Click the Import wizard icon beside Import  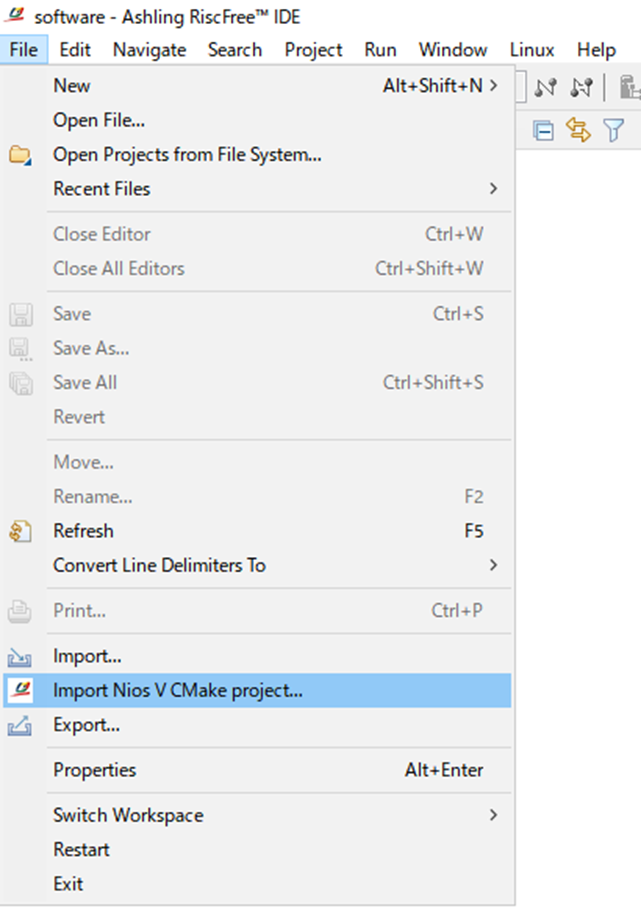pyautogui.click(x=22, y=655)
